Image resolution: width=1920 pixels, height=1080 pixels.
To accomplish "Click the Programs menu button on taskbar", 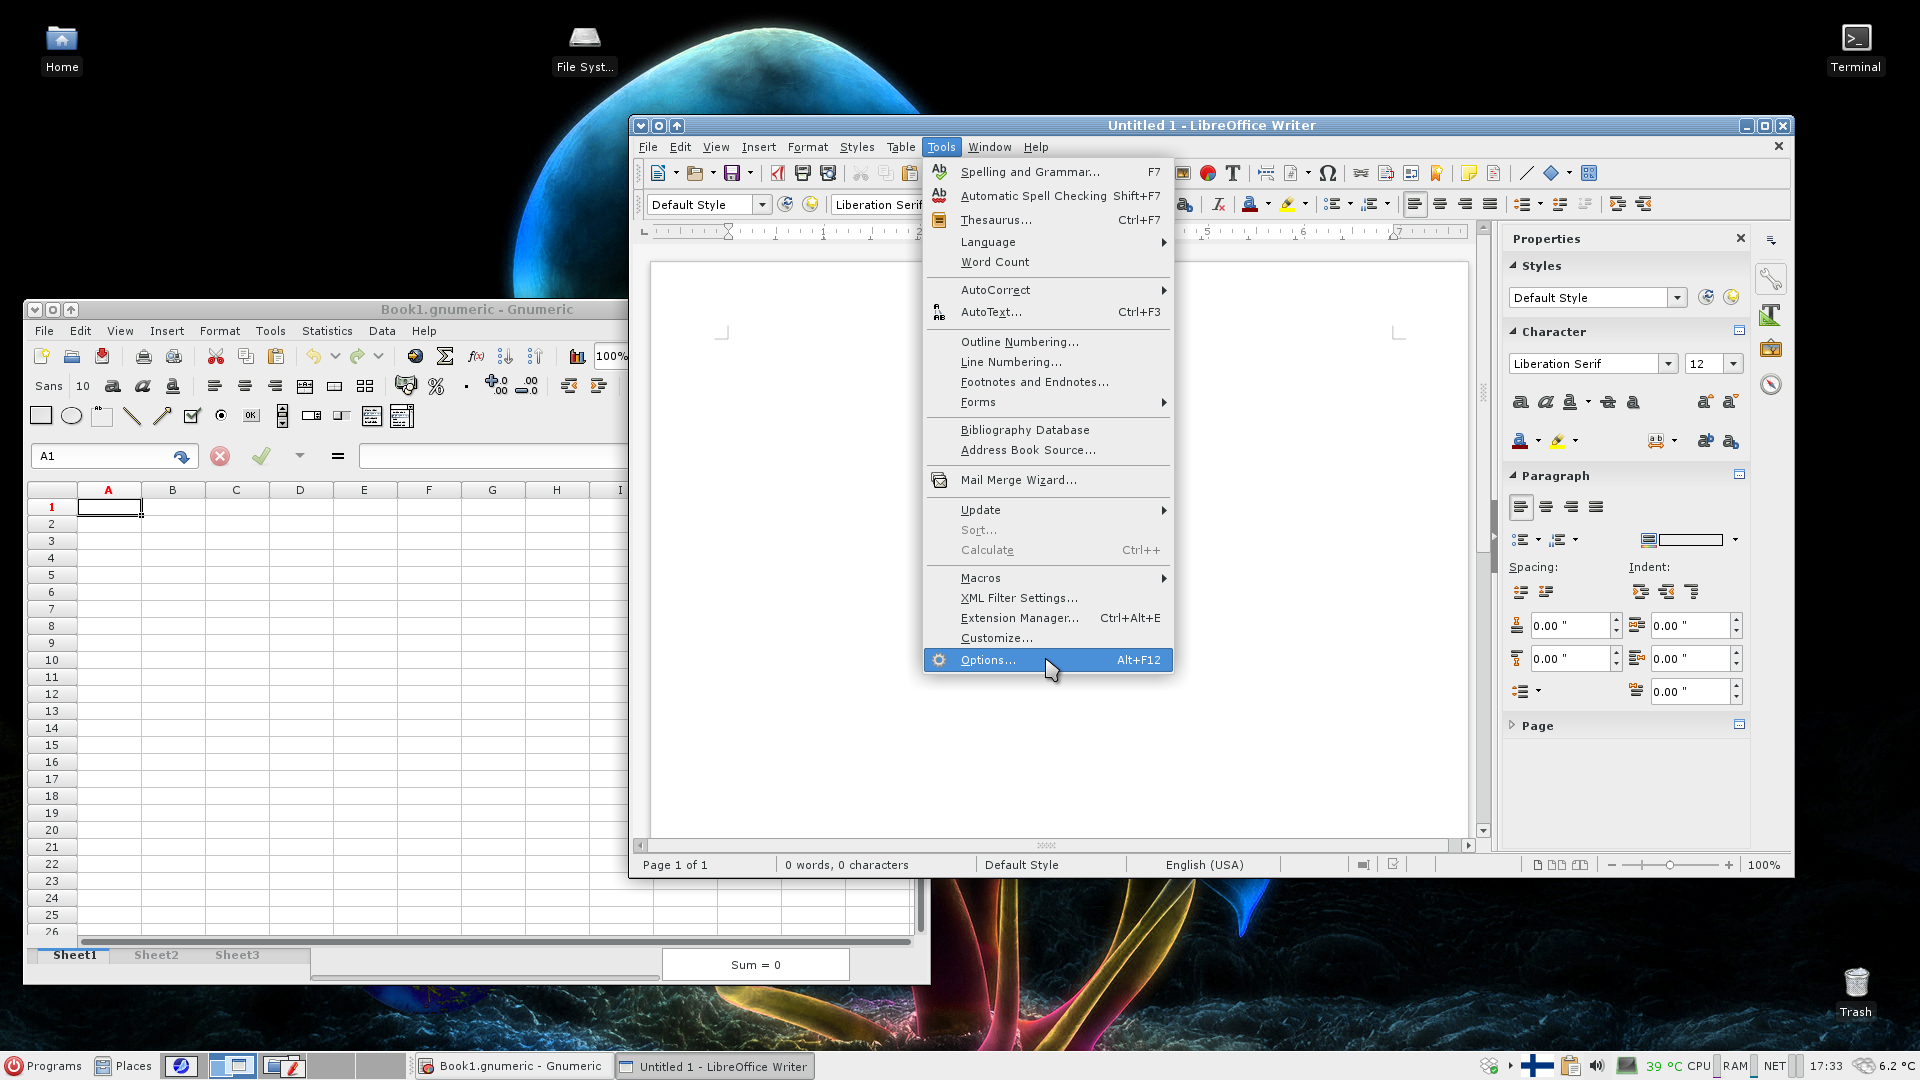I will click(43, 1066).
